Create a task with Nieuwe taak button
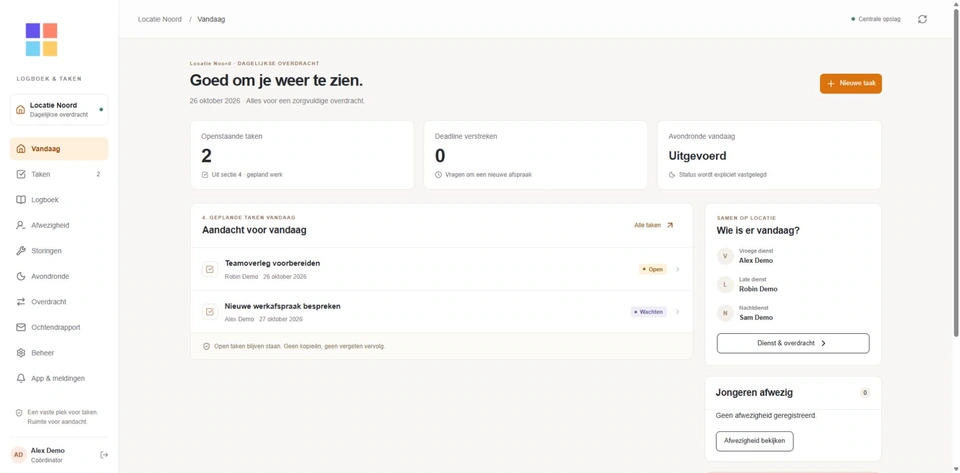 pyautogui.click(x=850, y=84)
